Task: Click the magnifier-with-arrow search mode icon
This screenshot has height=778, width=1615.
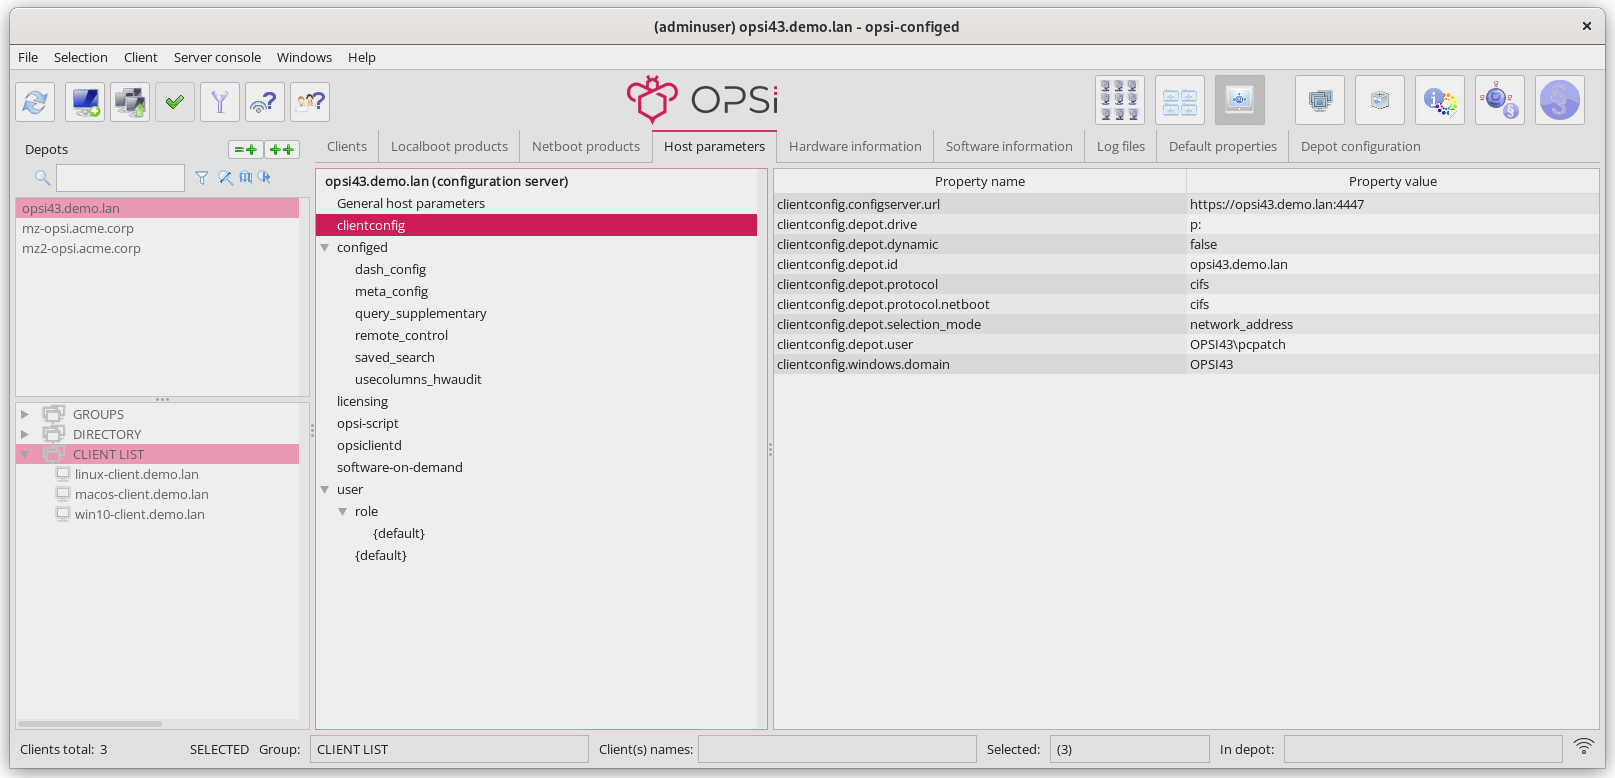Action: pos(265,178)
